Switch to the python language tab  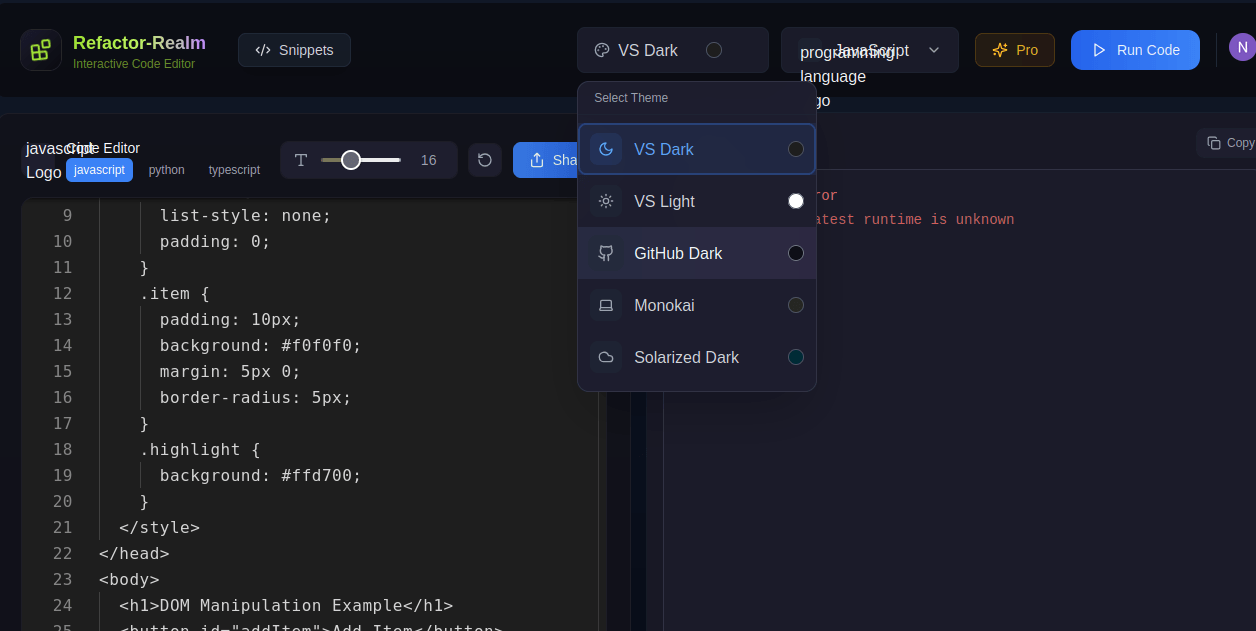tap(167, 170)
